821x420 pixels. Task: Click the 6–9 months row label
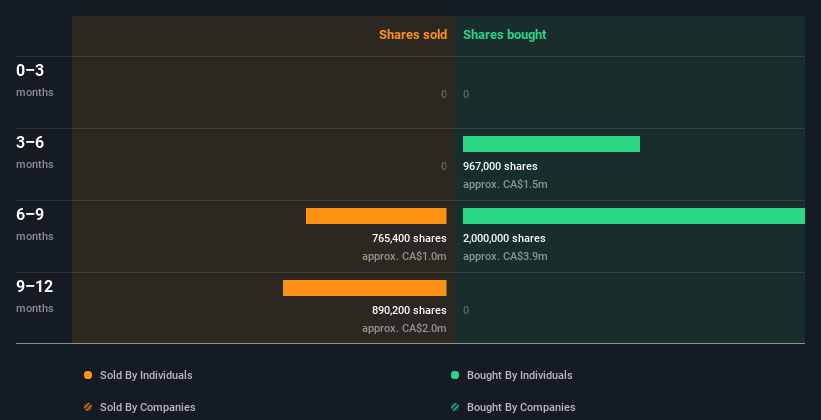35,224
